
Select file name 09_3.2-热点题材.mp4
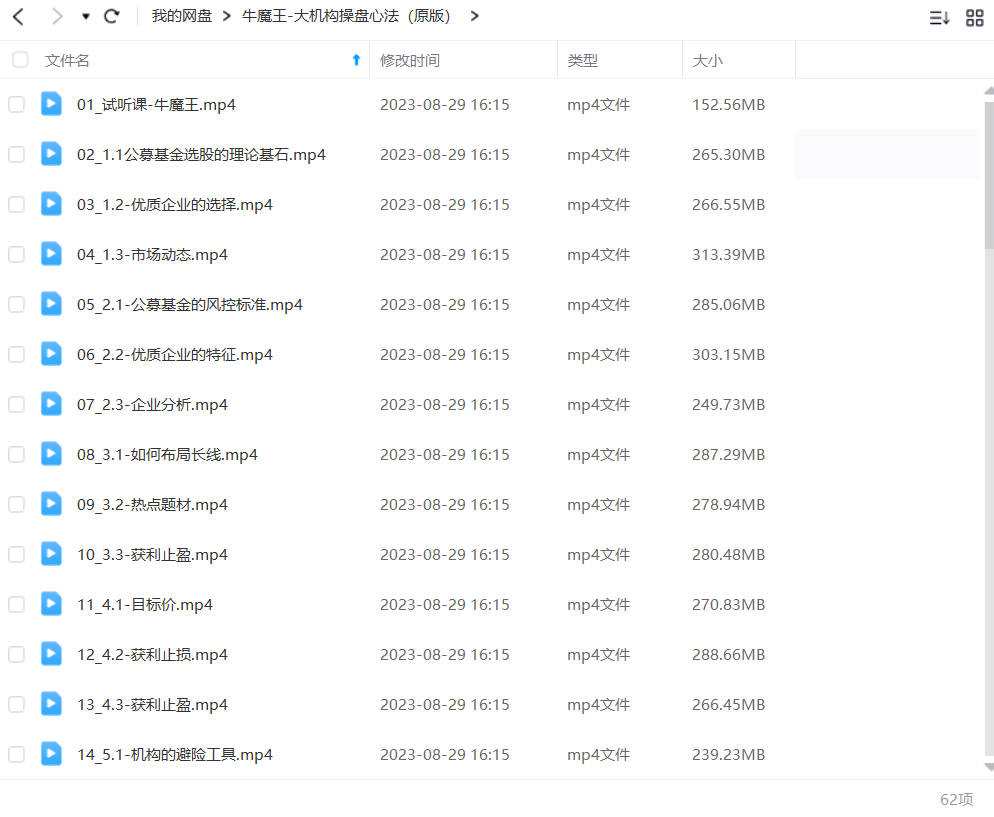pyautogui.click(x=152, y=505)
